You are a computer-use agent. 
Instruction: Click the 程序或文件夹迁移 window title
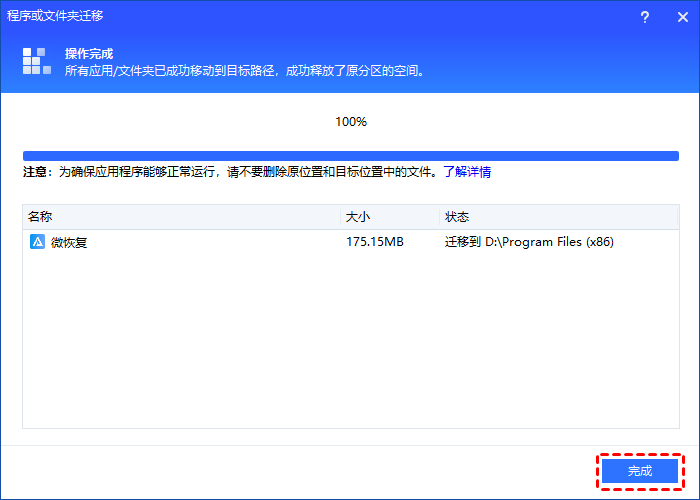coord(55,17)
